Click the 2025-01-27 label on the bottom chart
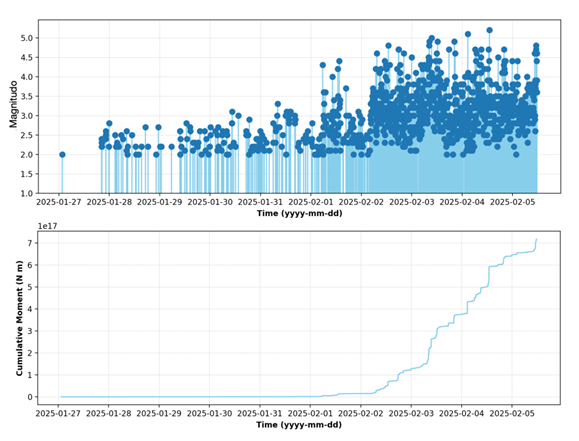Image resolution: width=579 pixels, height=441 pixels. pos(58,413)
